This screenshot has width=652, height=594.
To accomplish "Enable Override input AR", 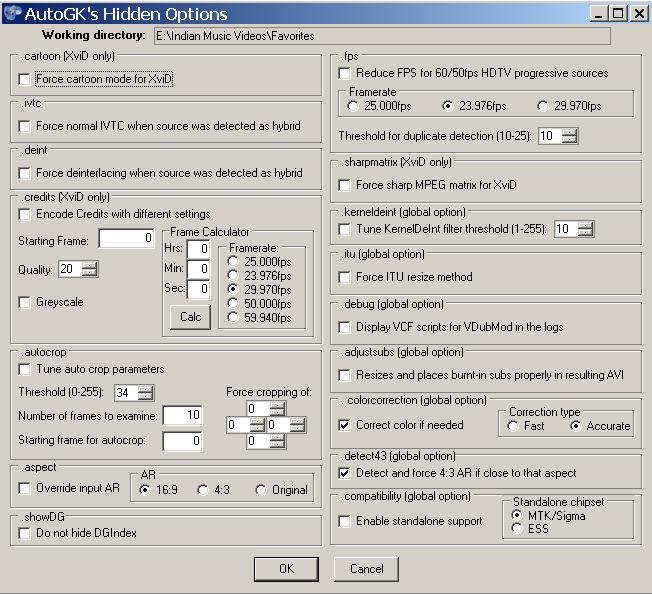I will coord(25,488).
